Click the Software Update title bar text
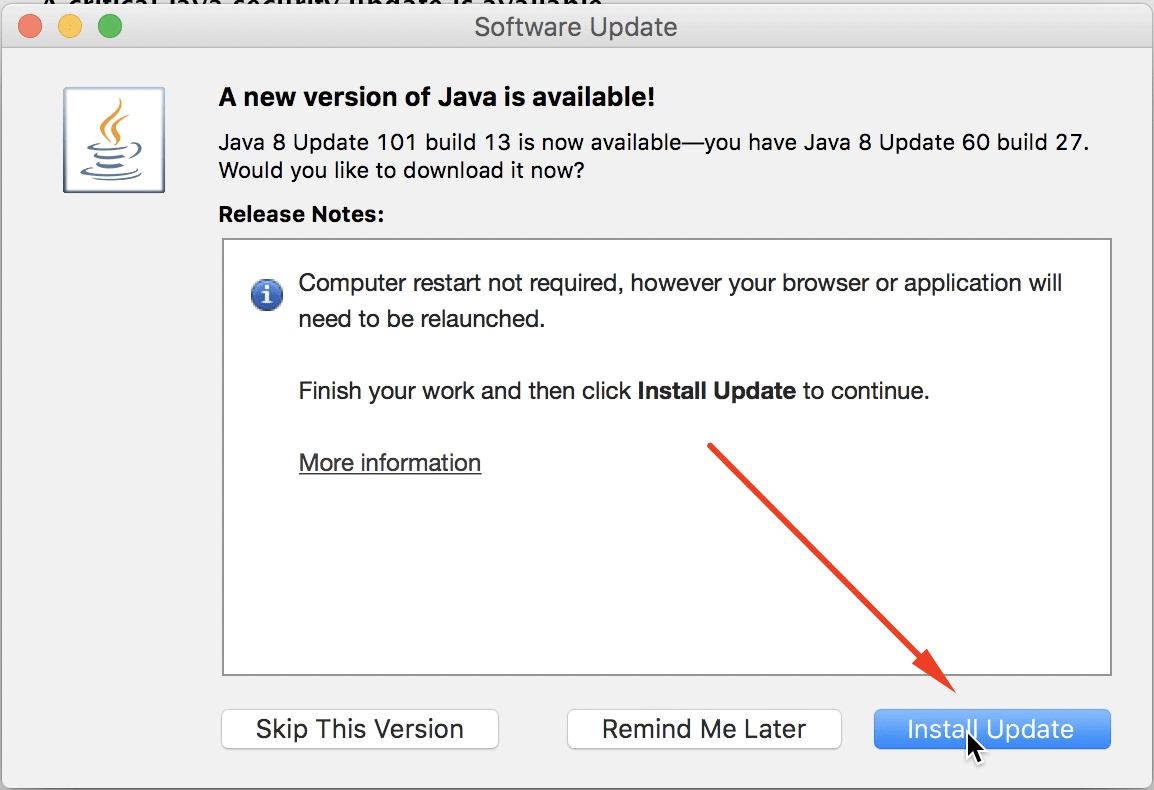 click(x=575, y=27)
